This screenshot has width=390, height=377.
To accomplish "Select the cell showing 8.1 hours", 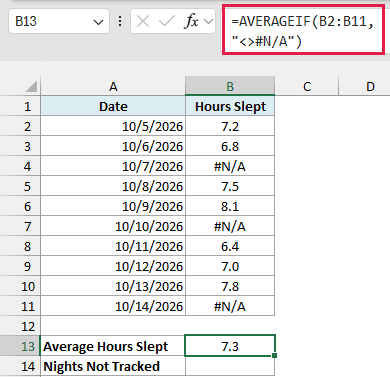I will pyautogui.click(x=230, y=206).
